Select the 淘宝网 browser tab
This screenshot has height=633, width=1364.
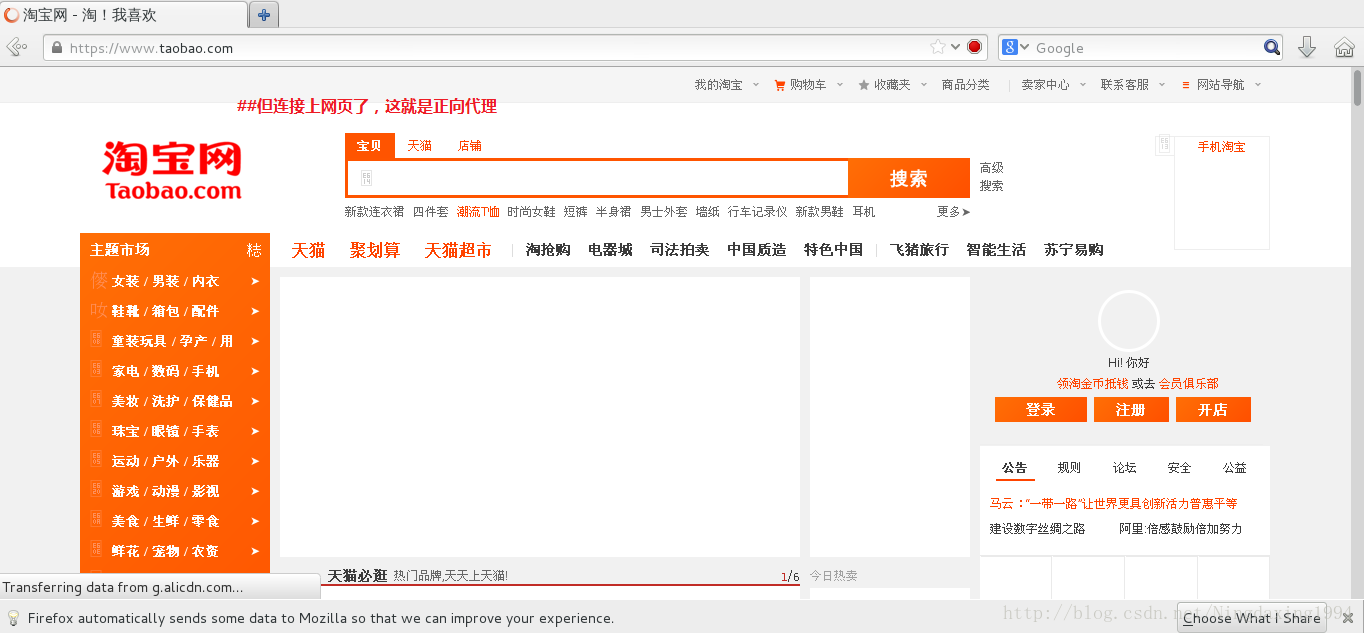tap(124, 15)
